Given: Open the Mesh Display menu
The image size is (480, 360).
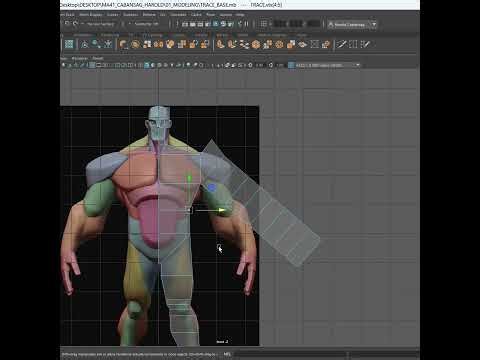Looking at the screenshot, I should [91, 15].
